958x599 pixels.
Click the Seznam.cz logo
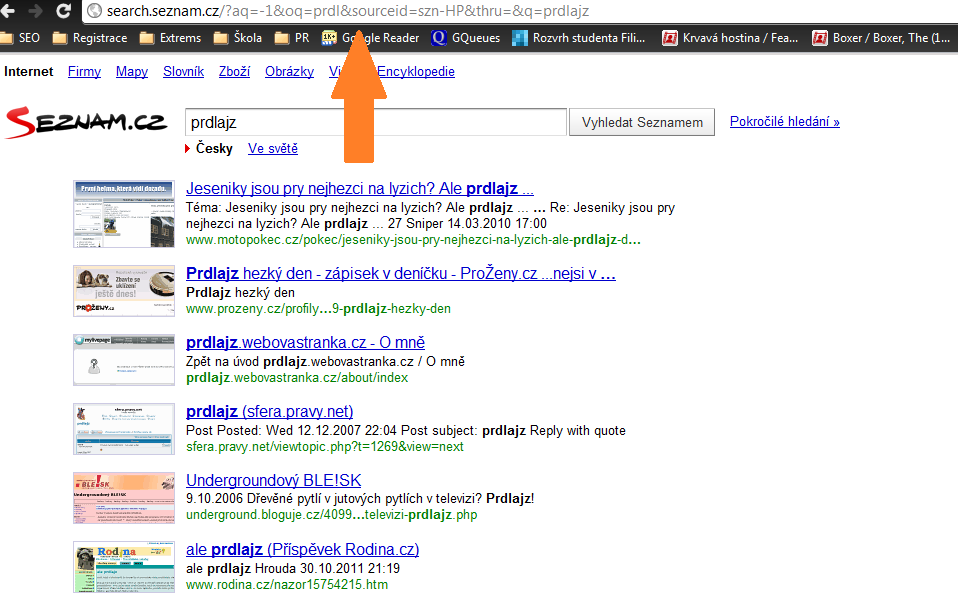(x=86, y=122)
